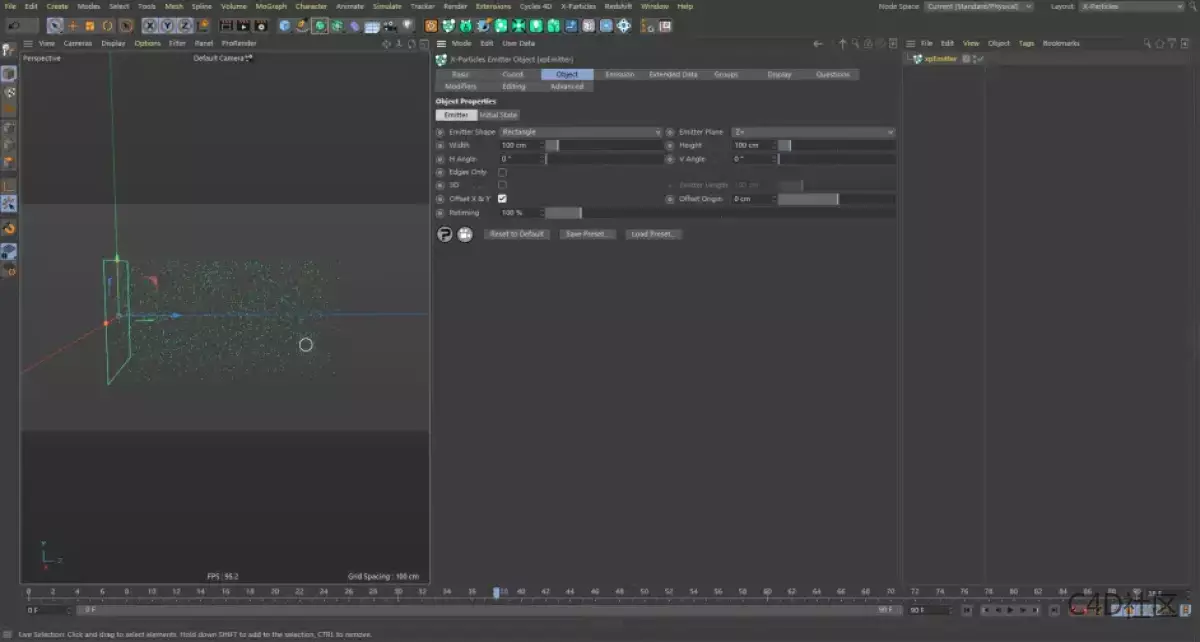The width and height of the screenshot is (1200, 642).
Task: Switch to the Emission tab
Action: pos(619,74)
